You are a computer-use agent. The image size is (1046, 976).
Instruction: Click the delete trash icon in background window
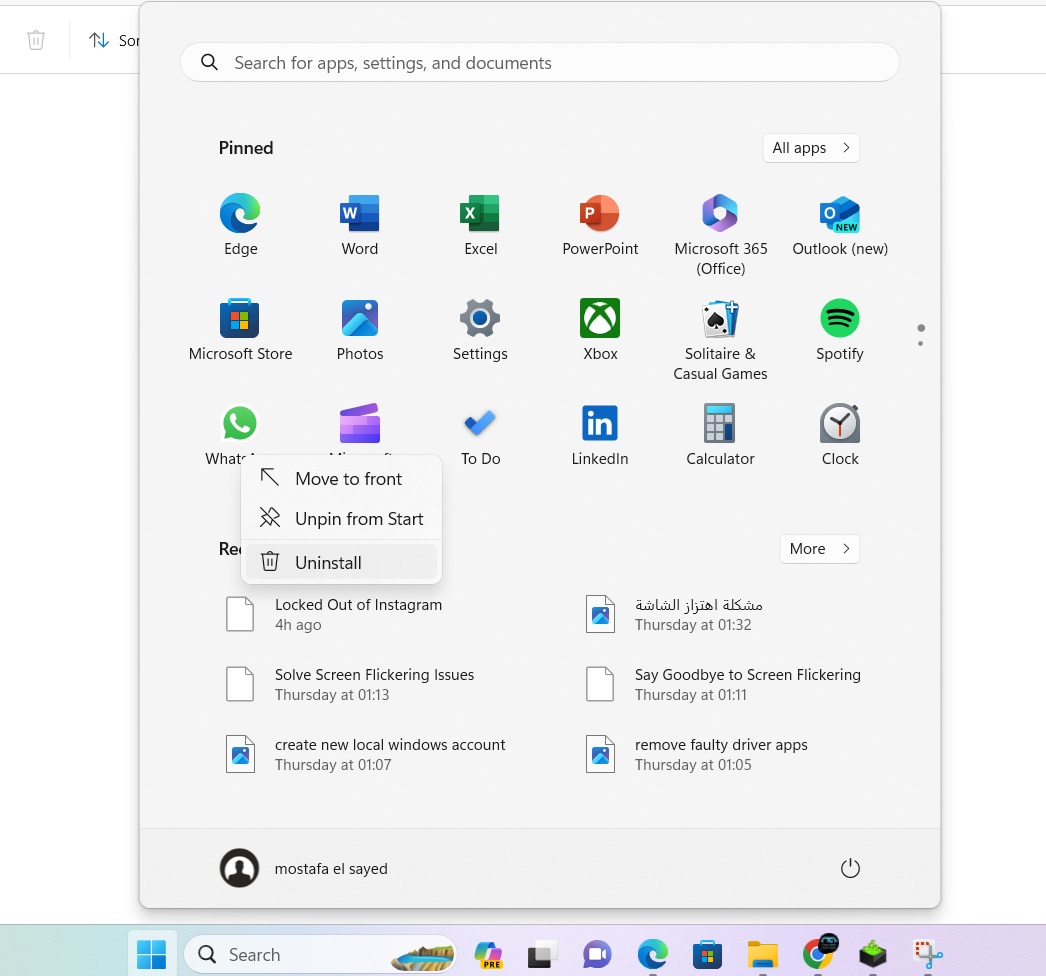click(36, 40)
